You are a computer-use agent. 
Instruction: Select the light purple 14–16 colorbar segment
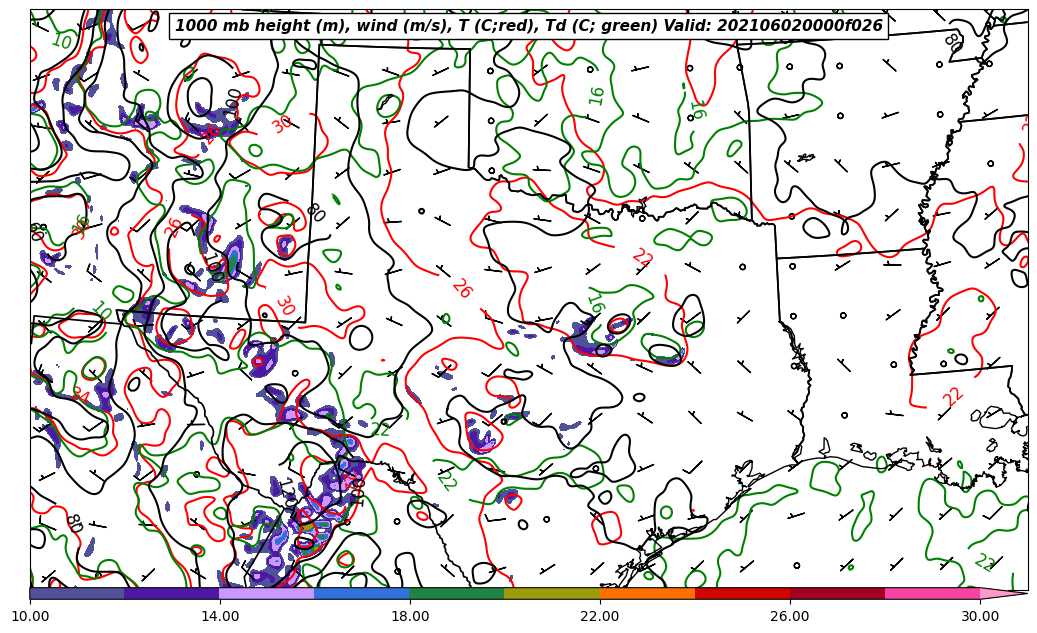pyautogui.click(x=267, y=593)
